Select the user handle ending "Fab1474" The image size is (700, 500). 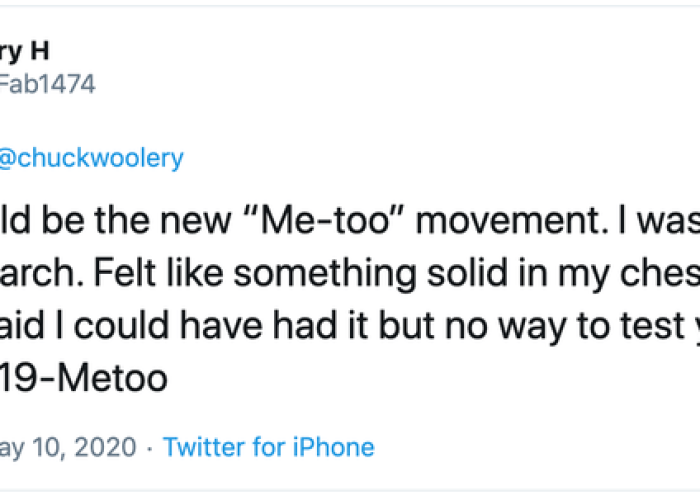pyautogui.click(x=48, y=84)
